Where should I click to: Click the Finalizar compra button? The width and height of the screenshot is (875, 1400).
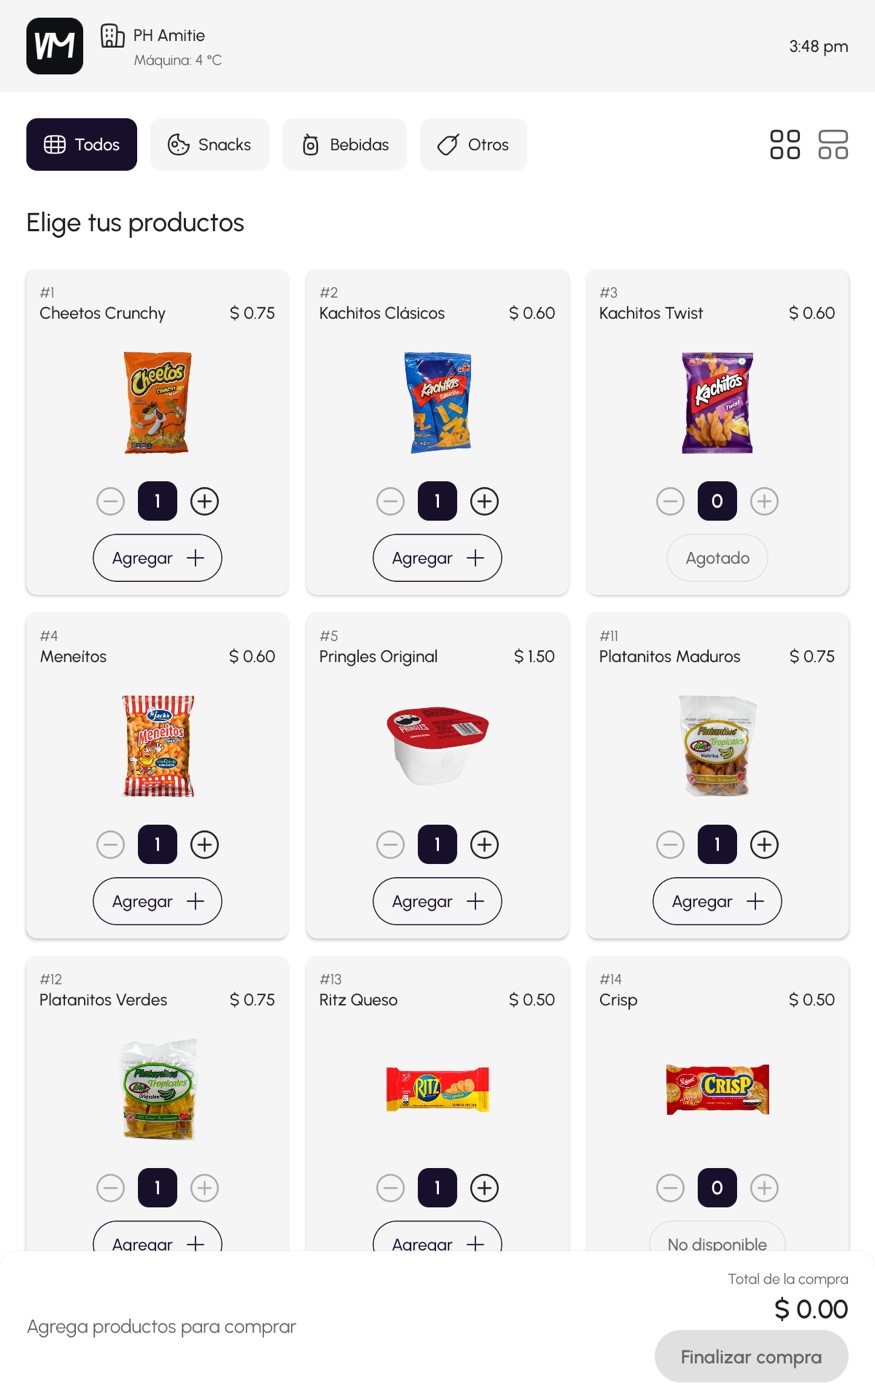751,1357
